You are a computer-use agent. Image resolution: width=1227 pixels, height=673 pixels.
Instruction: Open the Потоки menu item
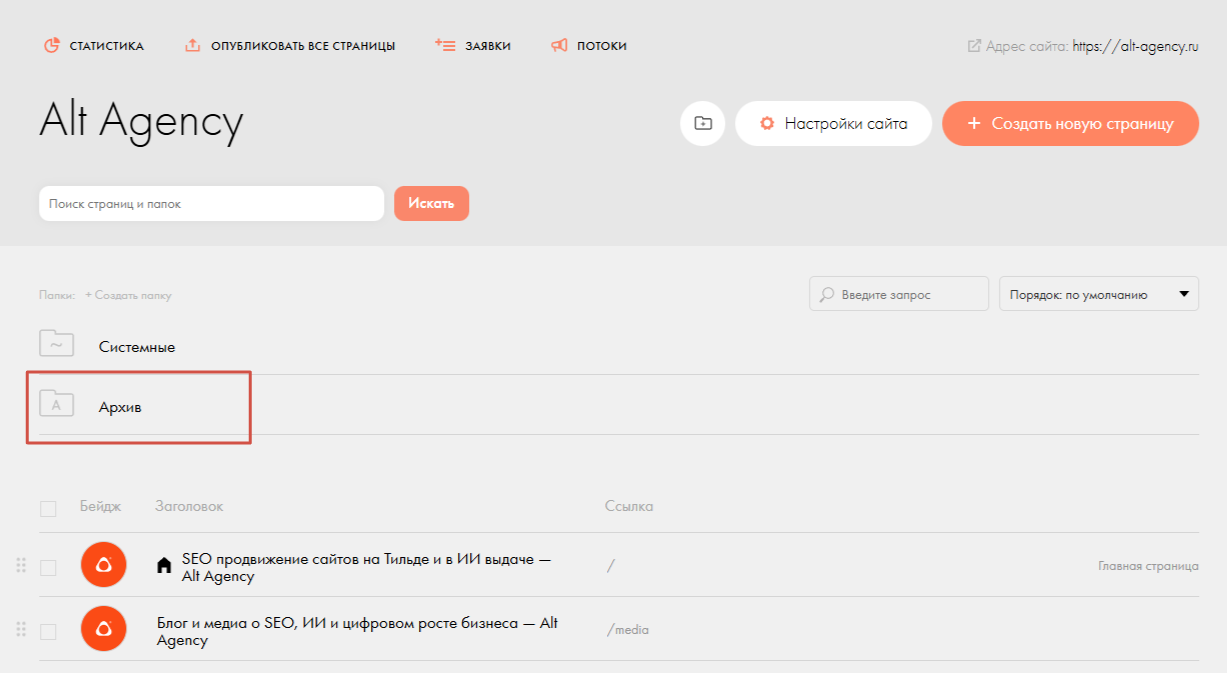point(602,46)
